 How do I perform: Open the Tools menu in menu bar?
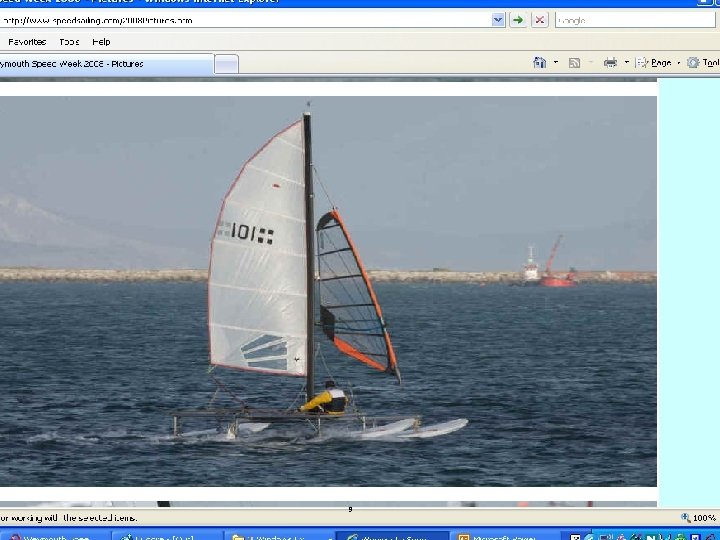(69, 42)
